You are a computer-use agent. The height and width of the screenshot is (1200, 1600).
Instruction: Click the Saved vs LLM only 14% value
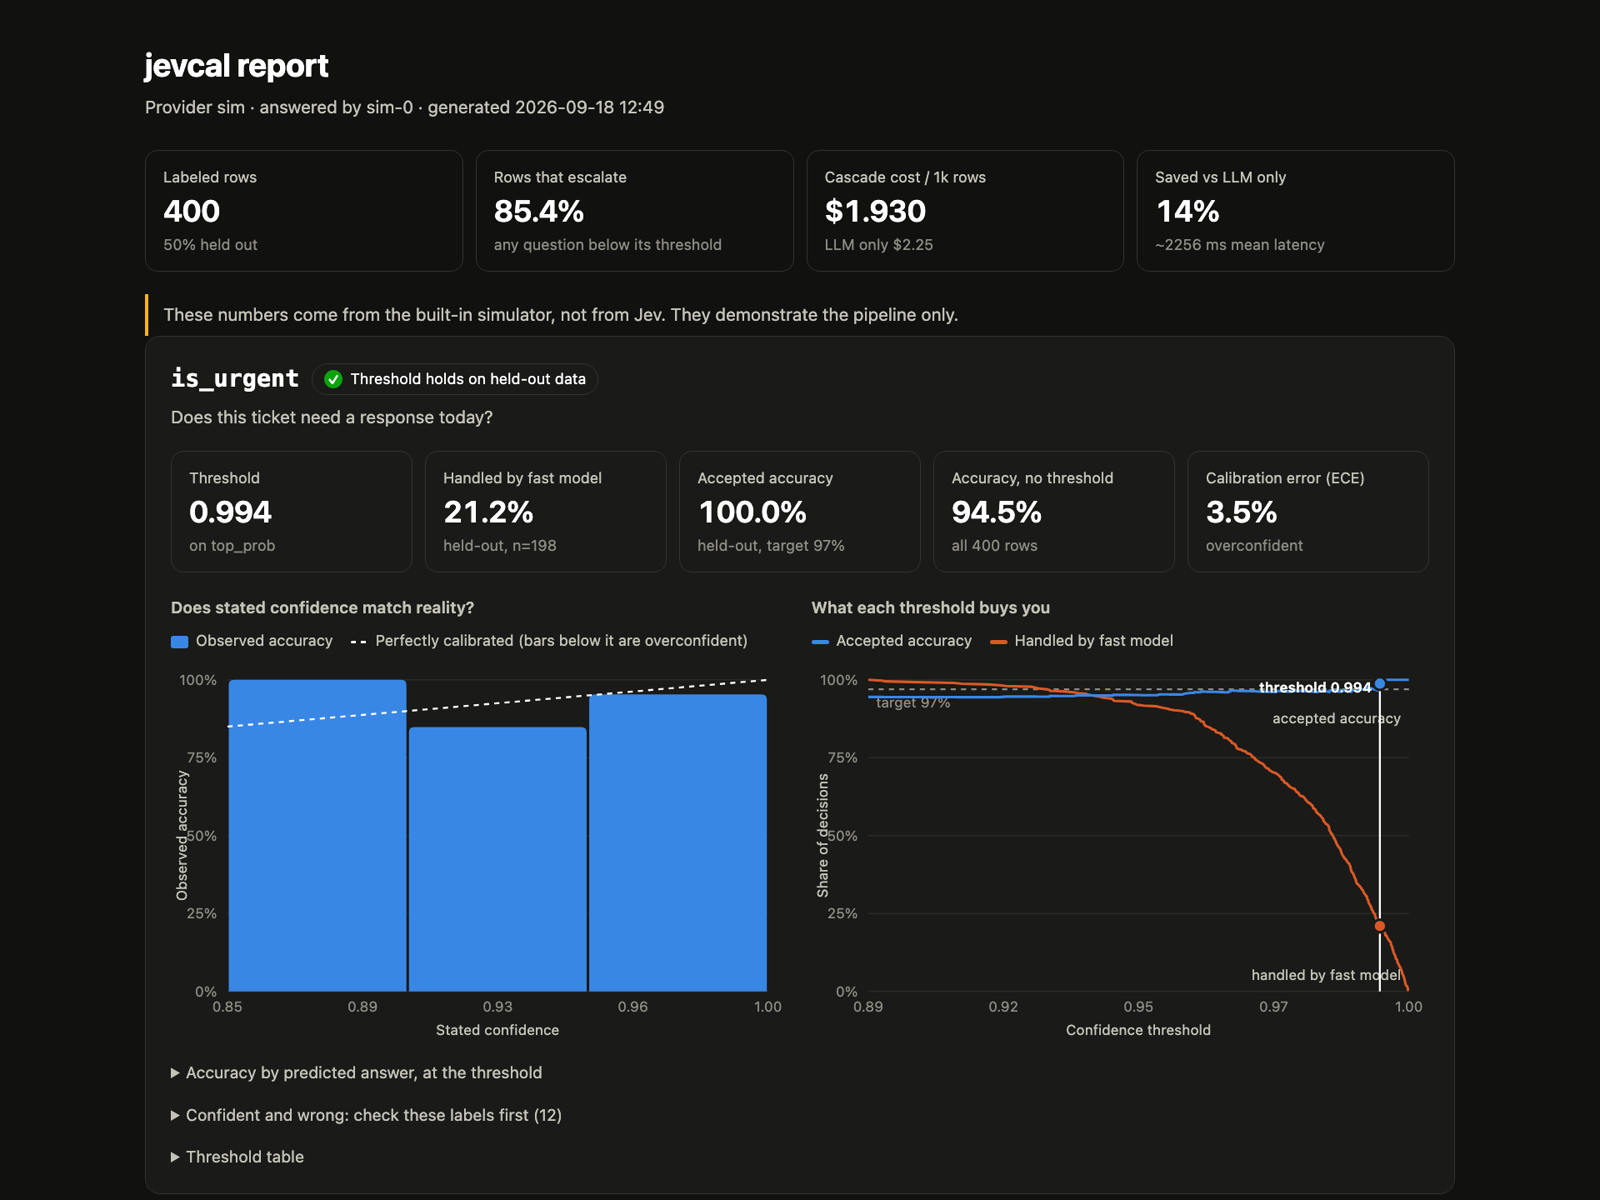(1187, 212)
